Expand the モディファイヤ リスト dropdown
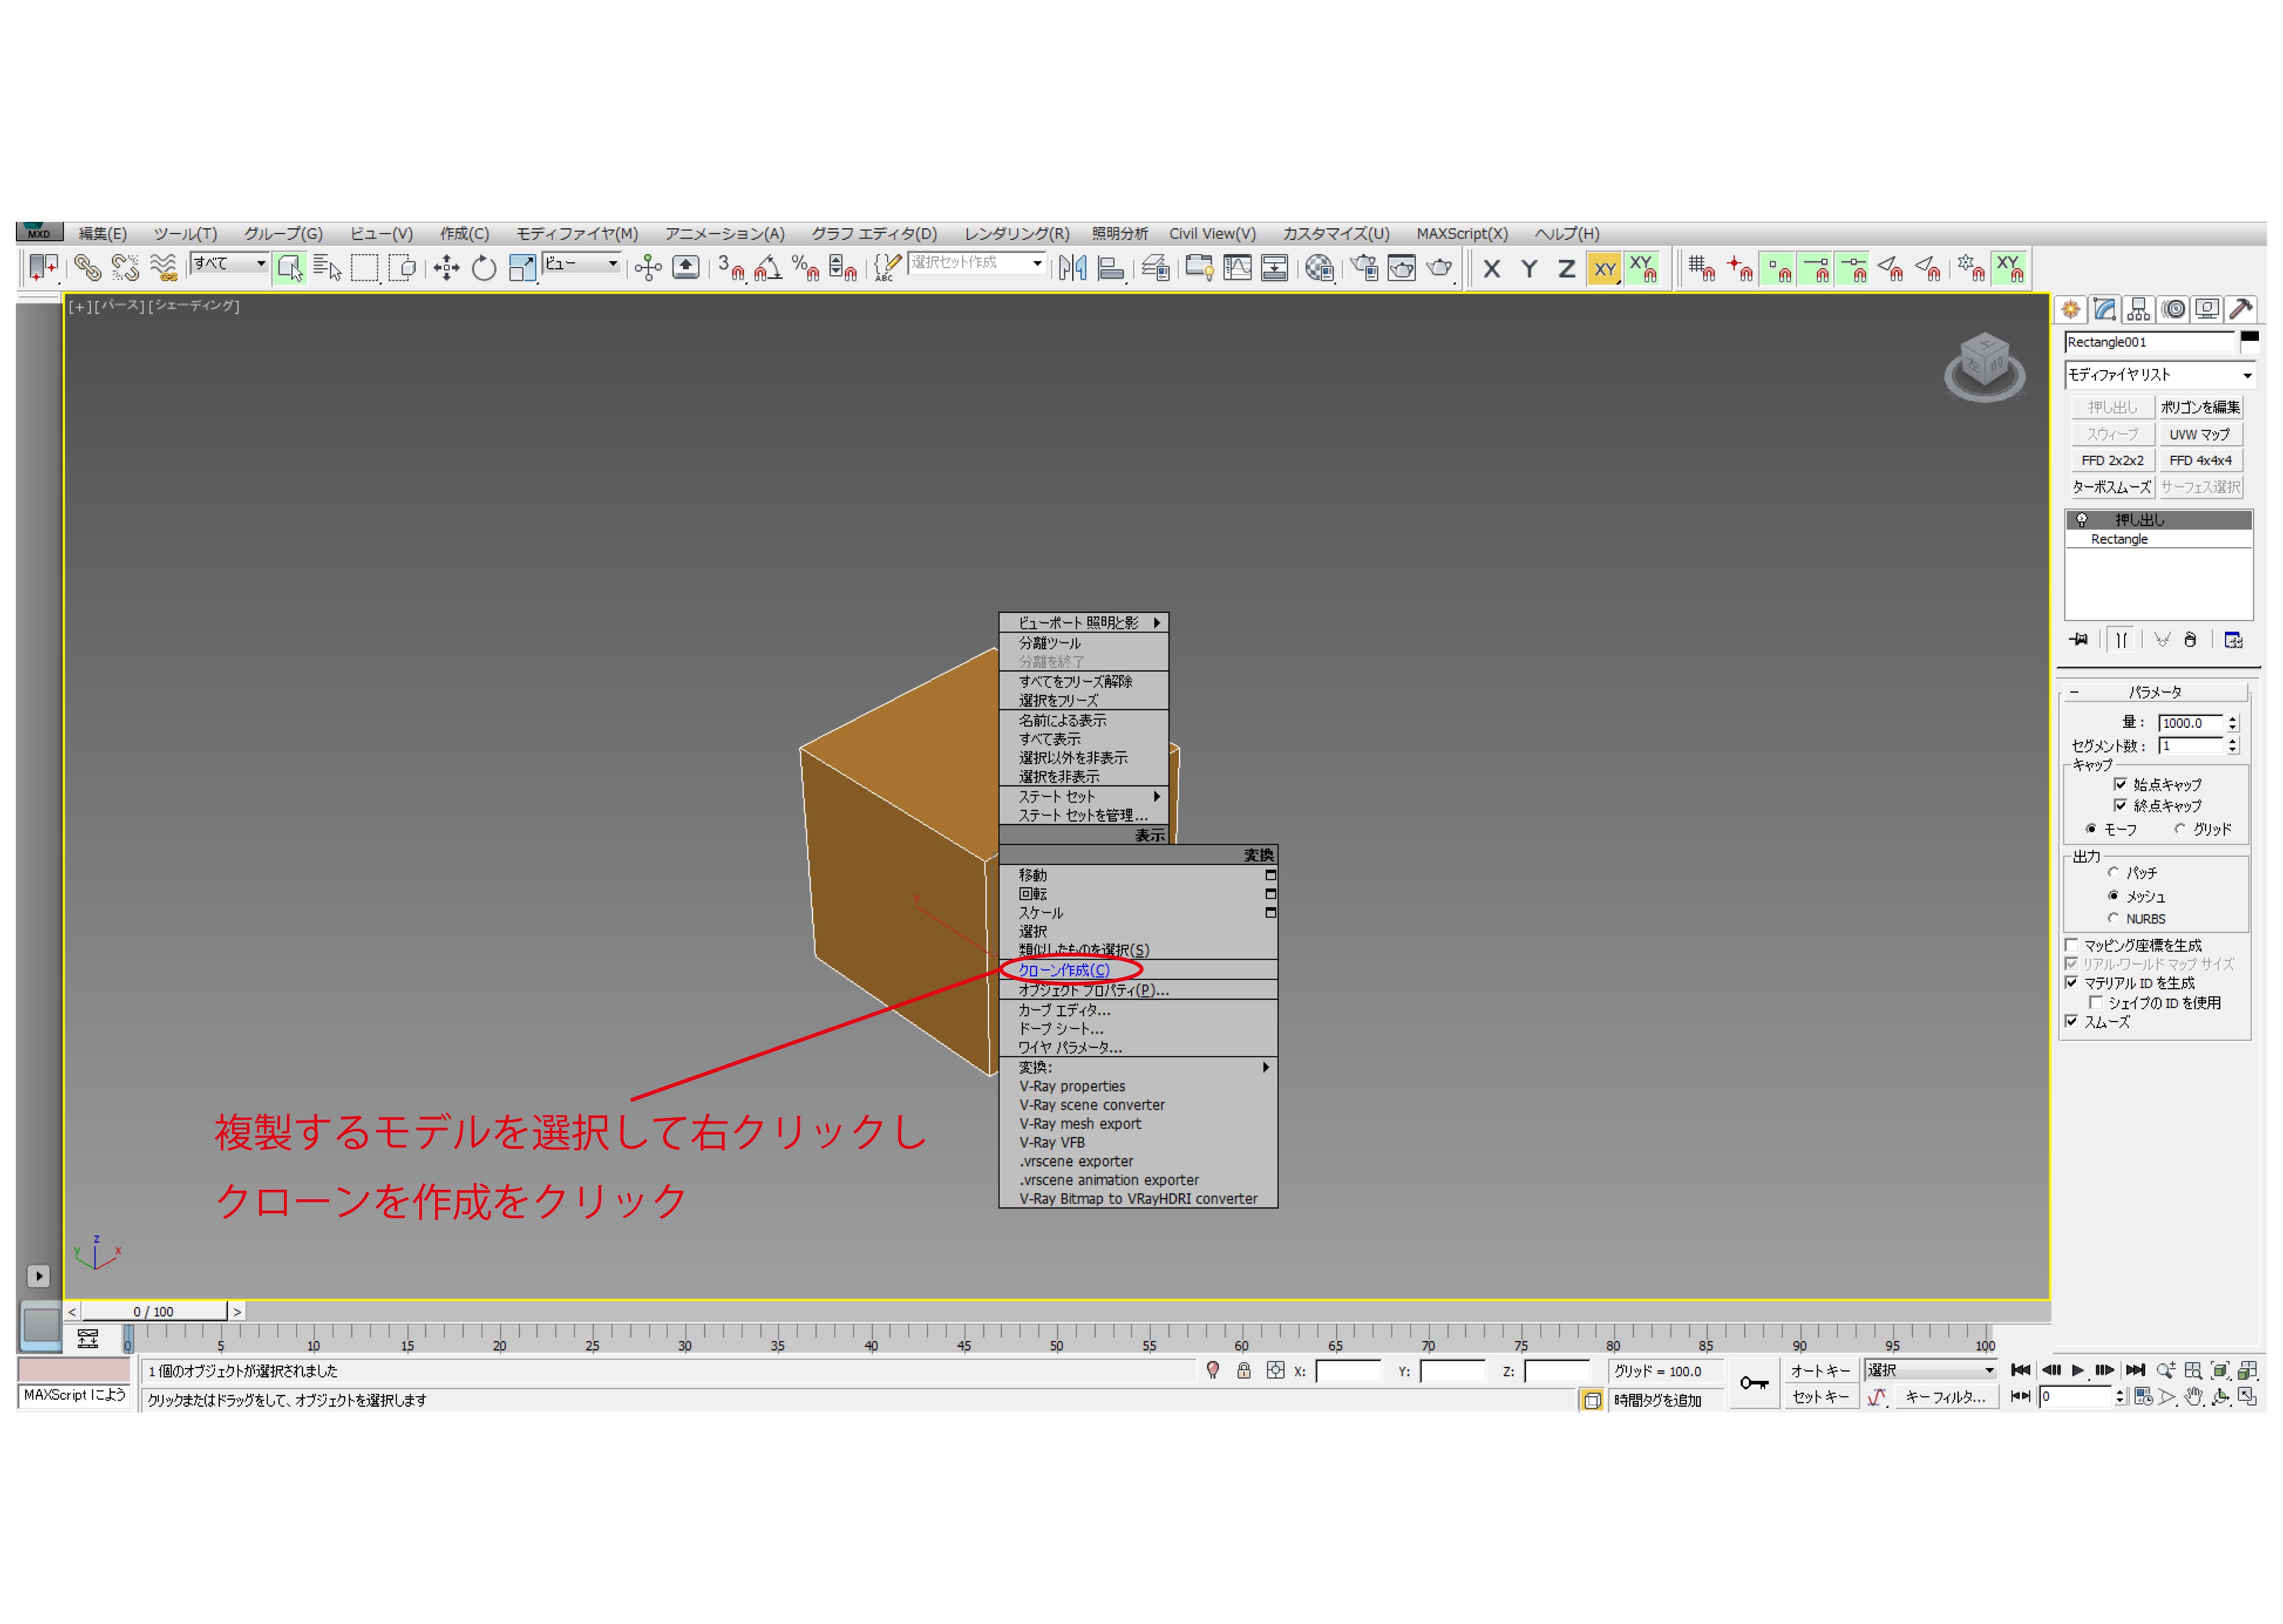This screenshot has width=2283, height=1624. click(x=2247, y=375)
